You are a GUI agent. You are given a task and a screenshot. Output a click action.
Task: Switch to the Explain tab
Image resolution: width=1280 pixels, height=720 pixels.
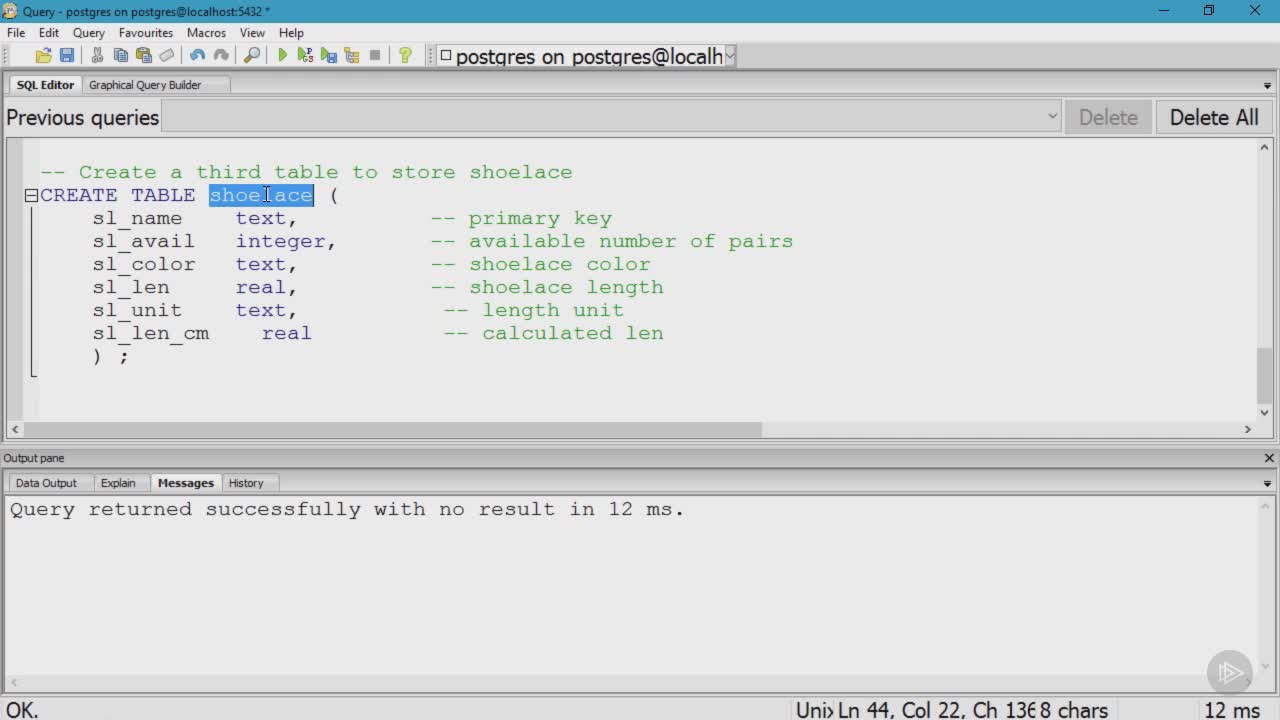point(118,483)
